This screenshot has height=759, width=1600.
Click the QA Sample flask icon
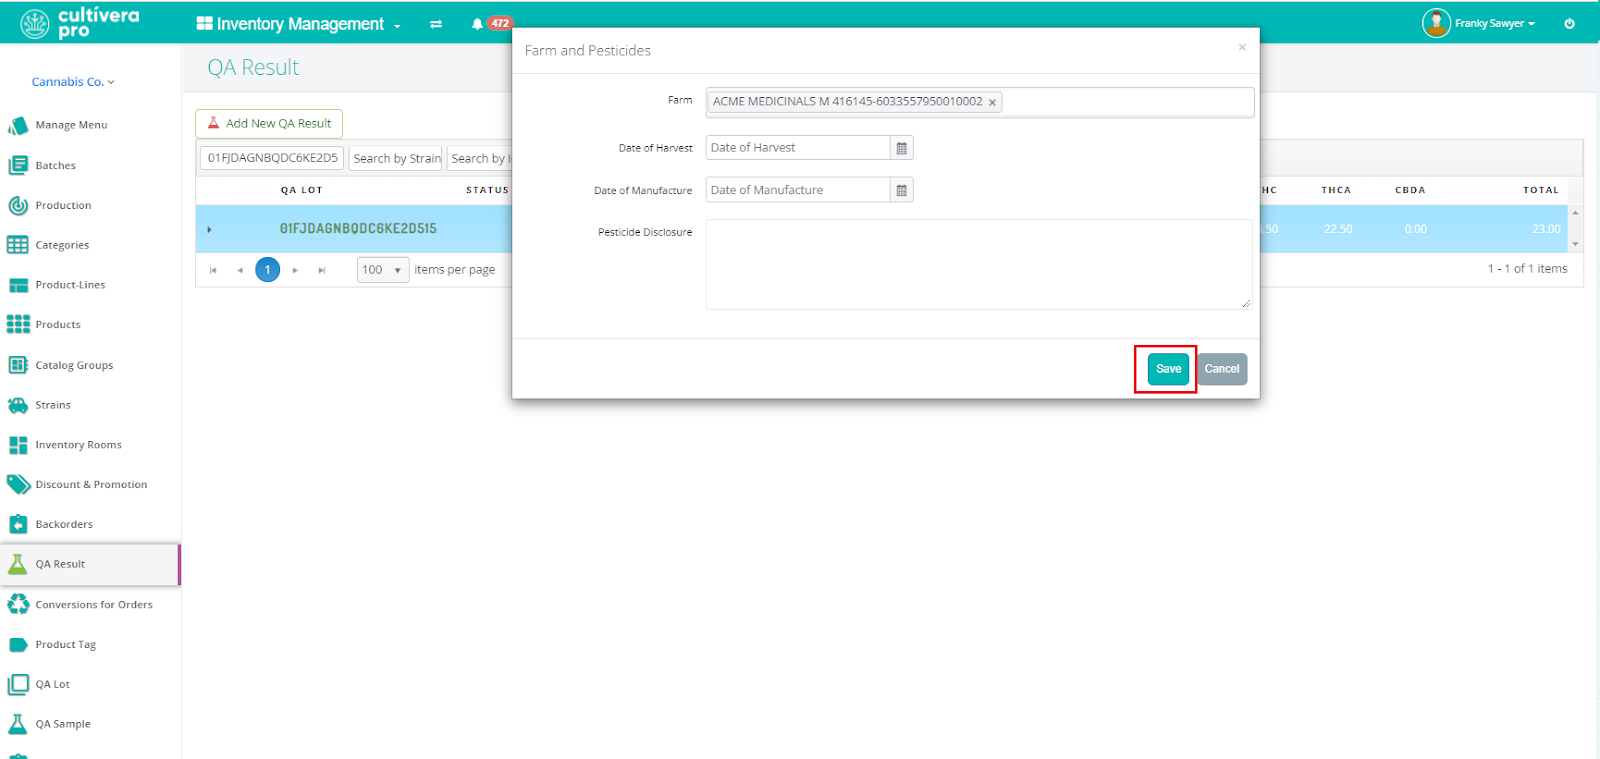point(18,724)
